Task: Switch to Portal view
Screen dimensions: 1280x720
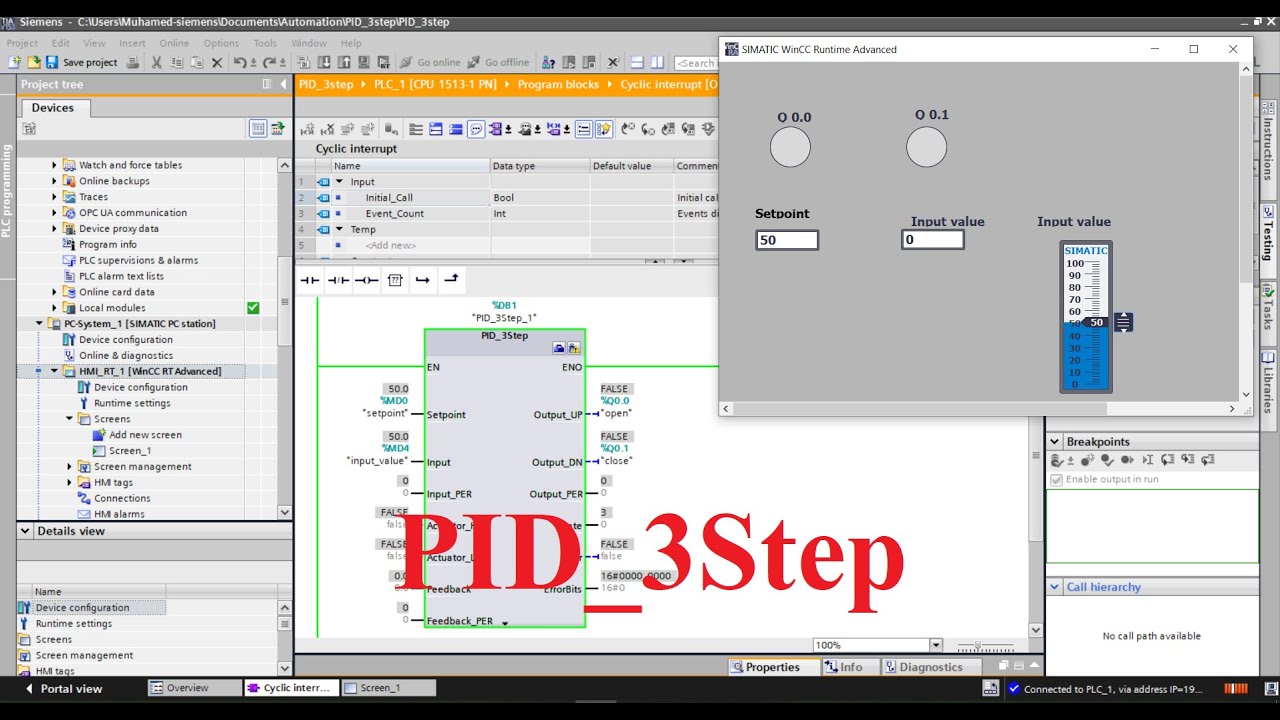Action: pos(63,688)
